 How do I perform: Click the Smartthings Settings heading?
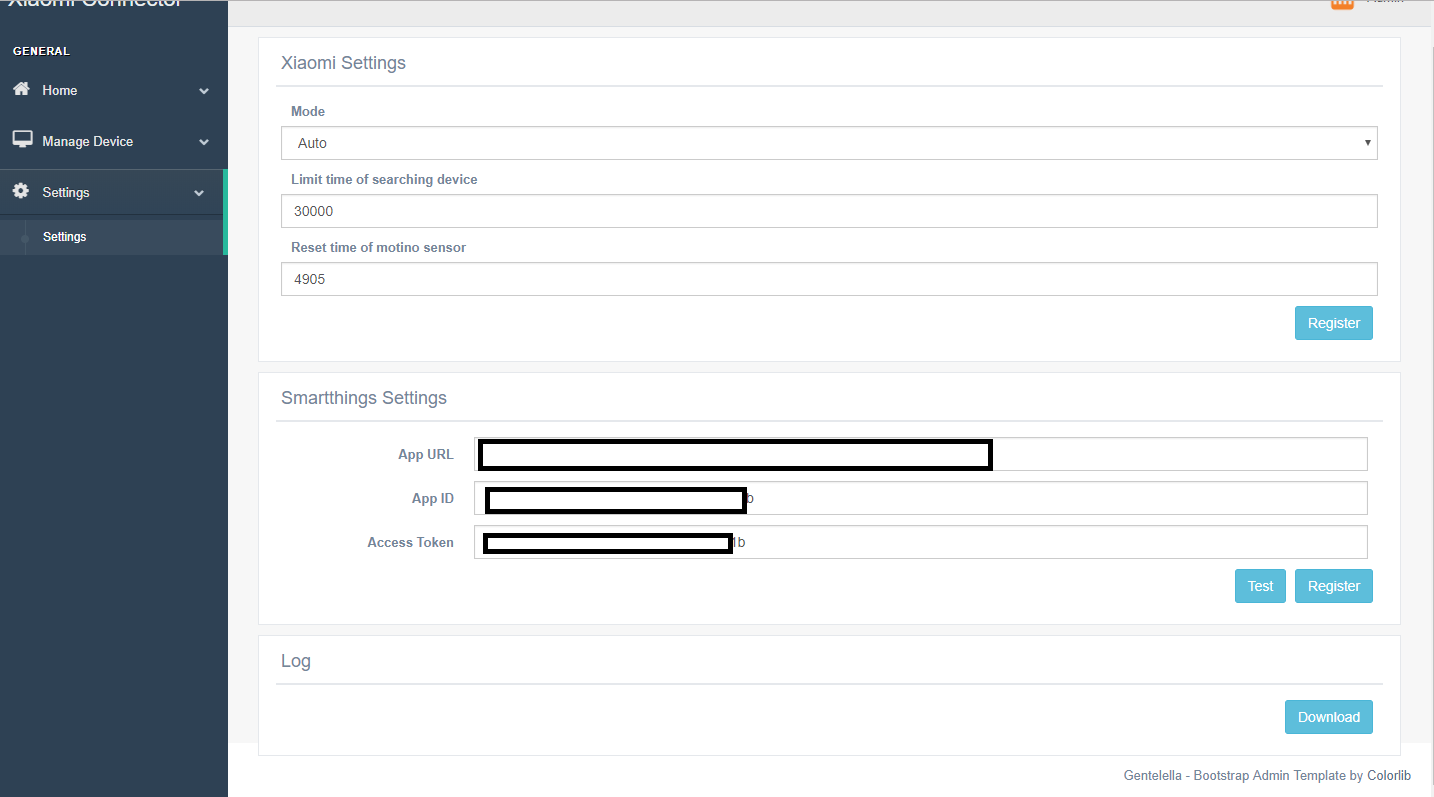[x=364, y=398]
